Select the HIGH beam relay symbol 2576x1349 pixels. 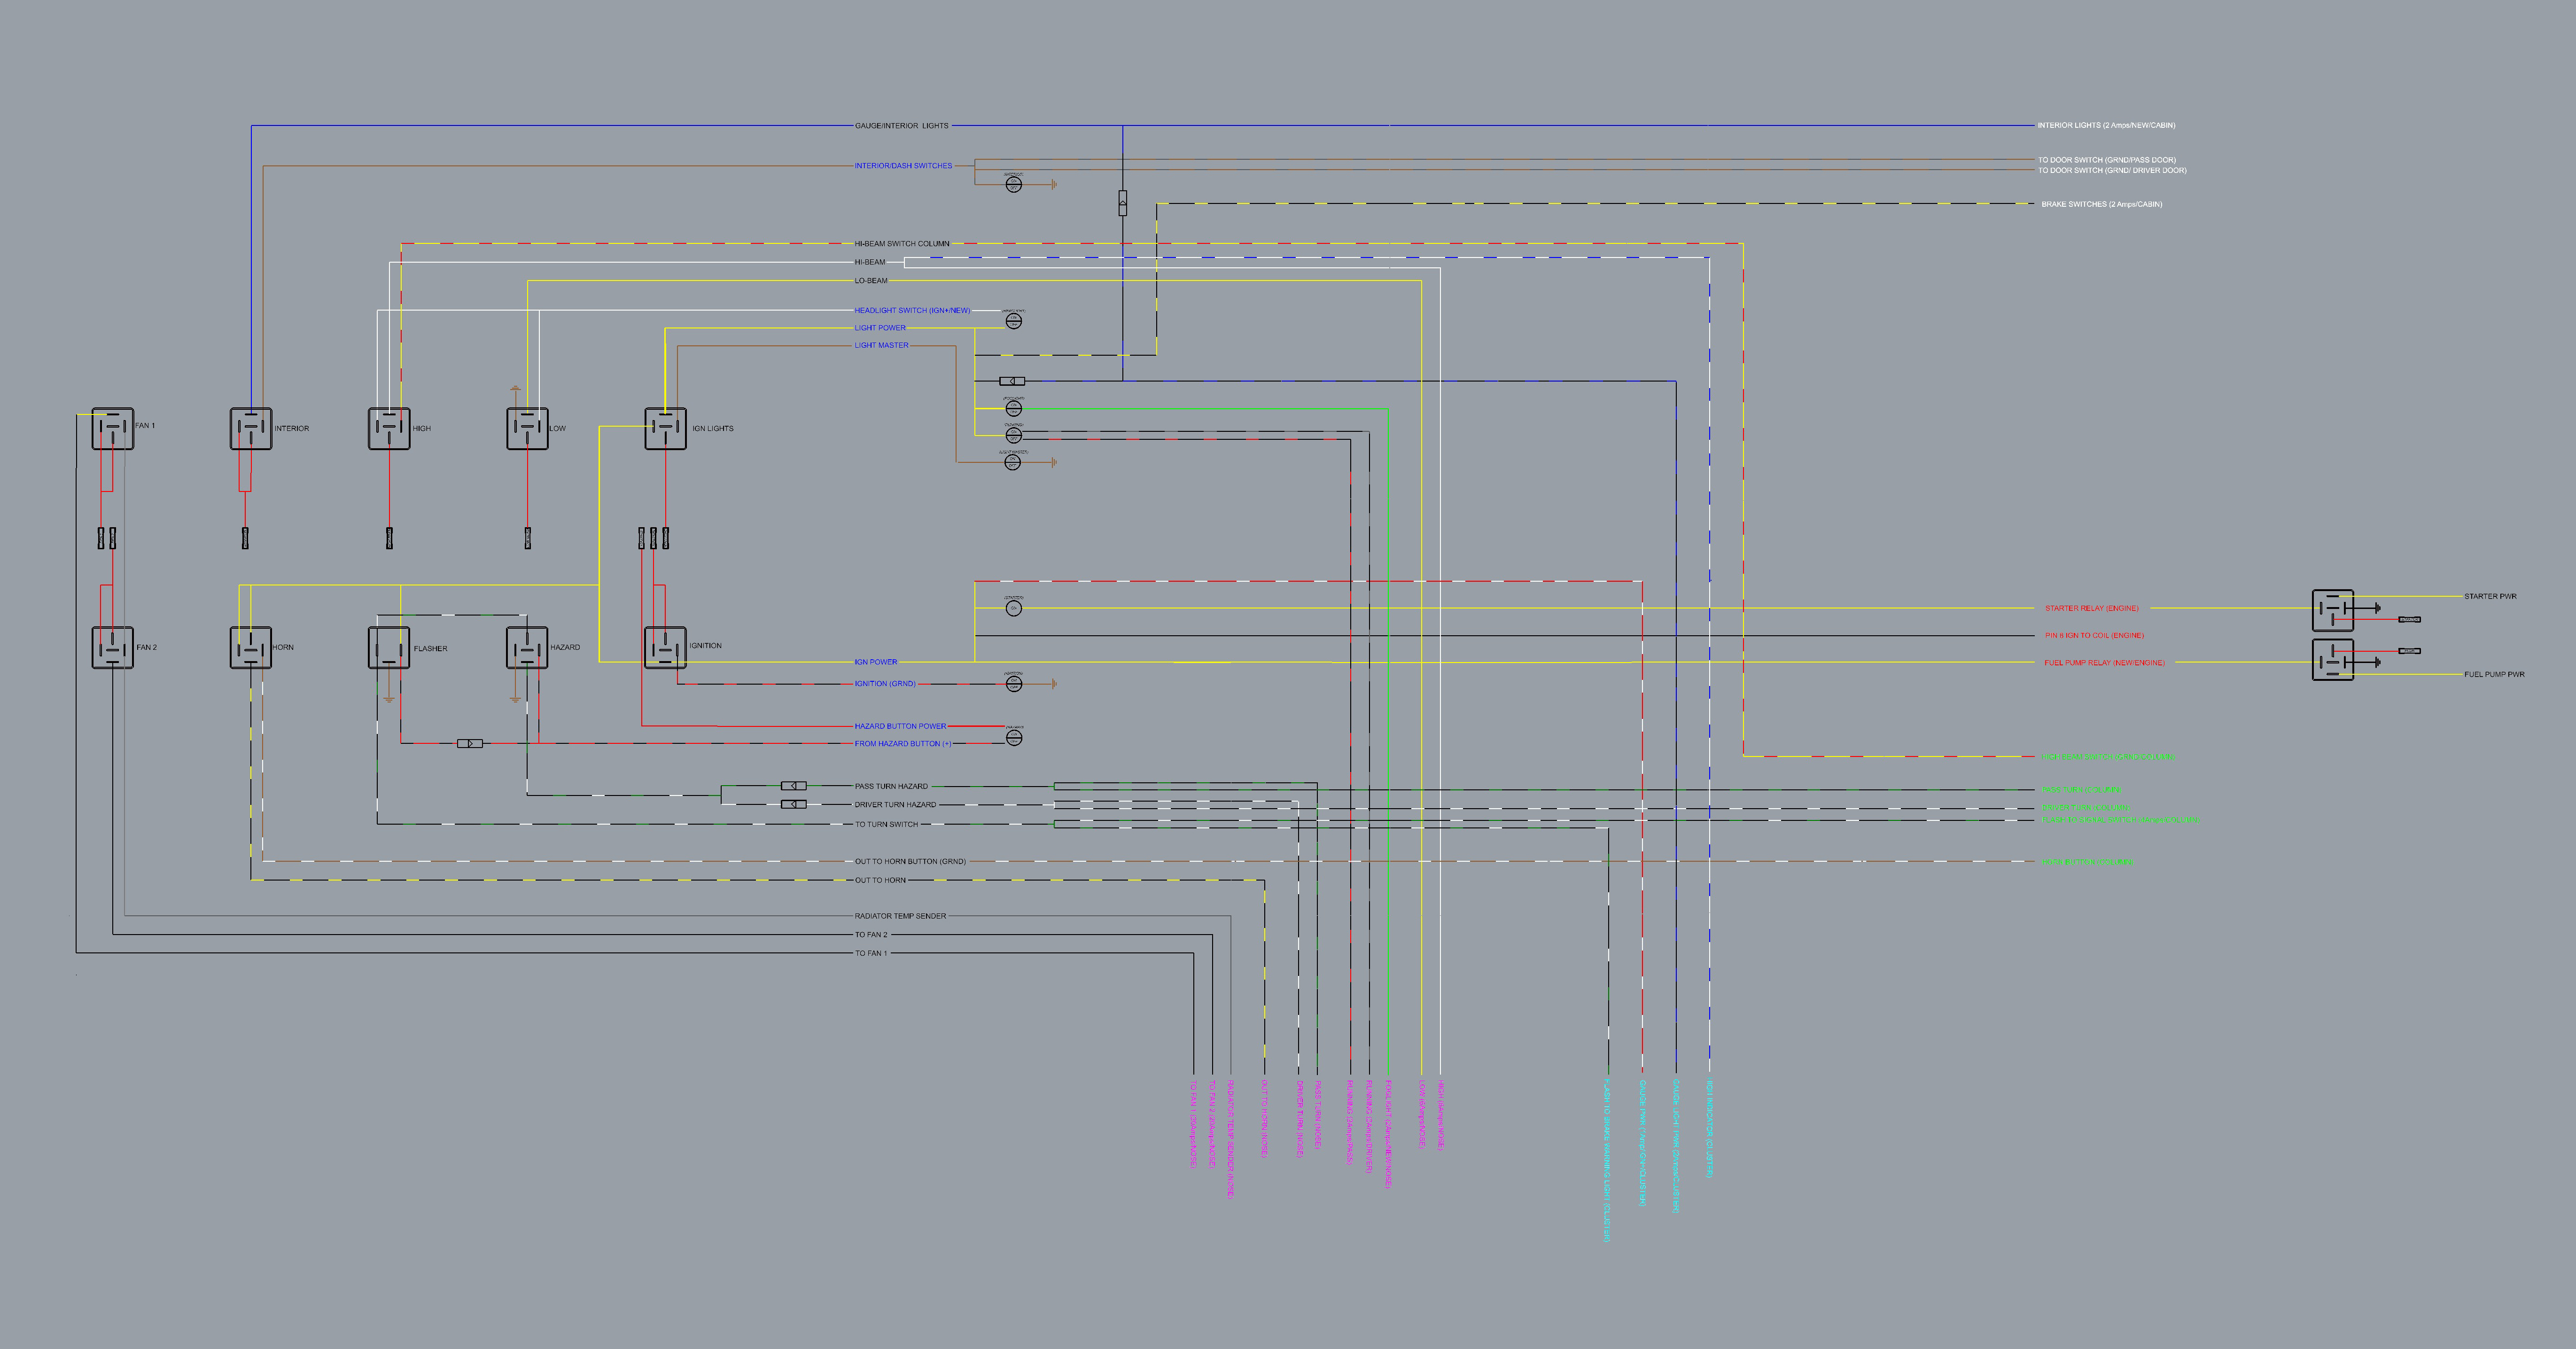389,428
